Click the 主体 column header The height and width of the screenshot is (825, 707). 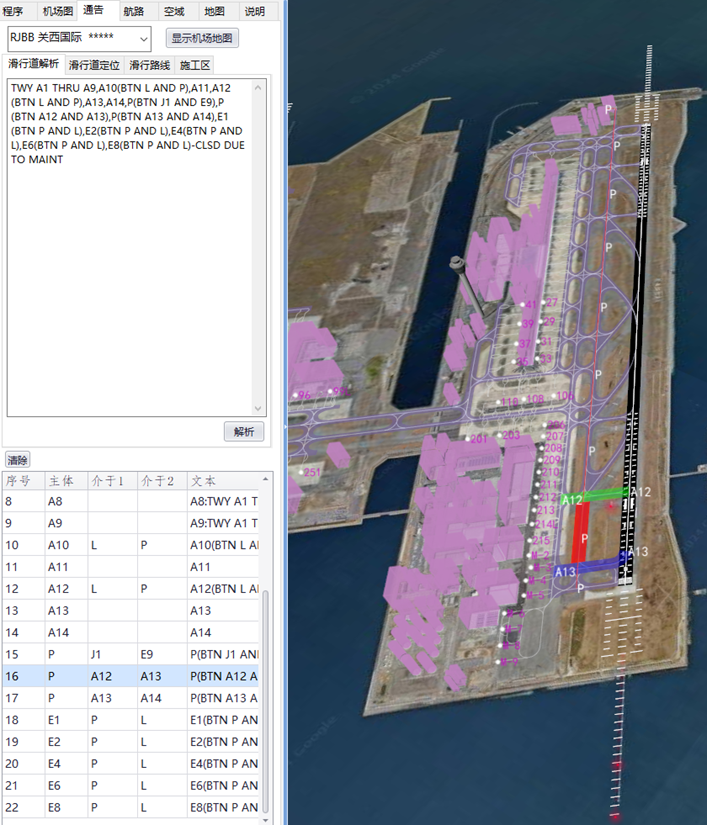[64, 481]
